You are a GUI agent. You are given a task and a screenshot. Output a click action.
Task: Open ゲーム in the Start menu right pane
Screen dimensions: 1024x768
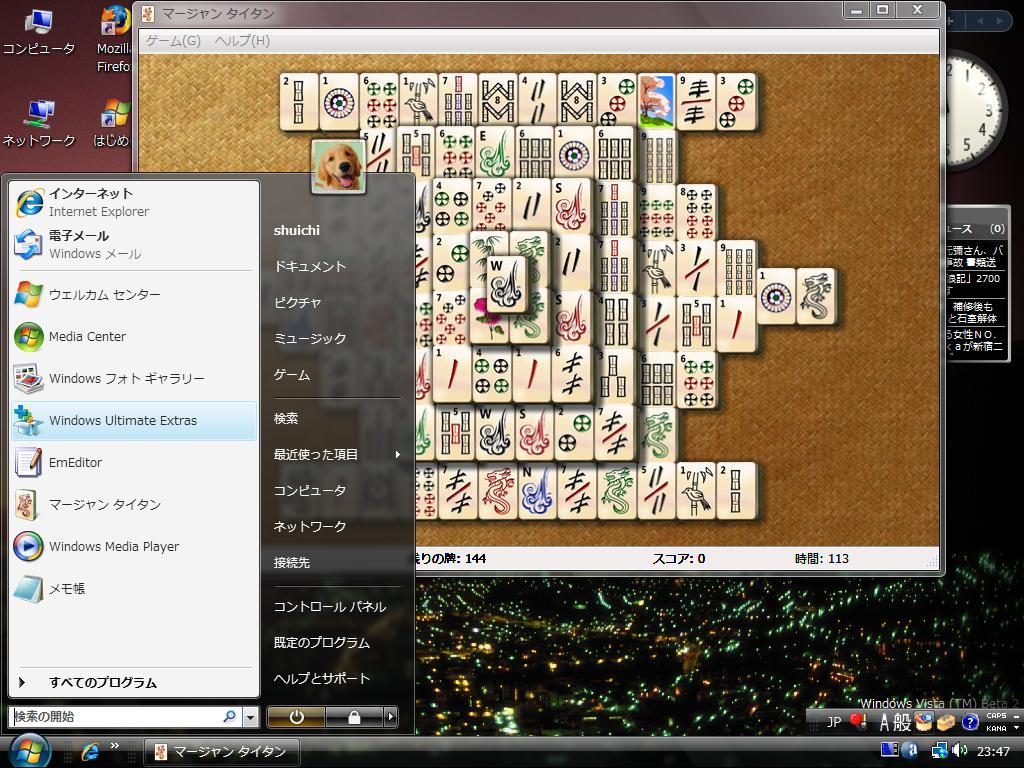tap(291, 375)
